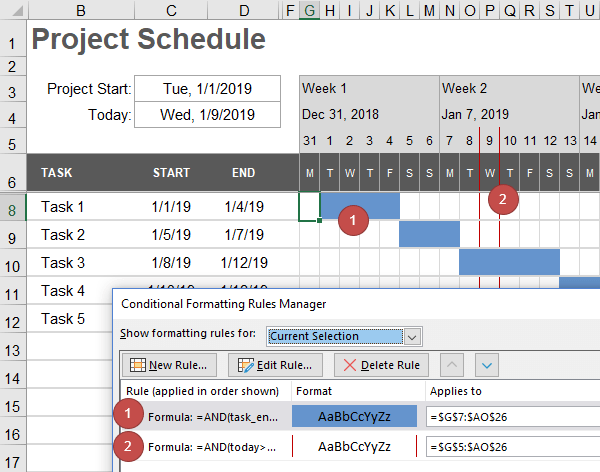Select the entire sheet corner triangle
This screenshot has height=472, width=600.
16,10
